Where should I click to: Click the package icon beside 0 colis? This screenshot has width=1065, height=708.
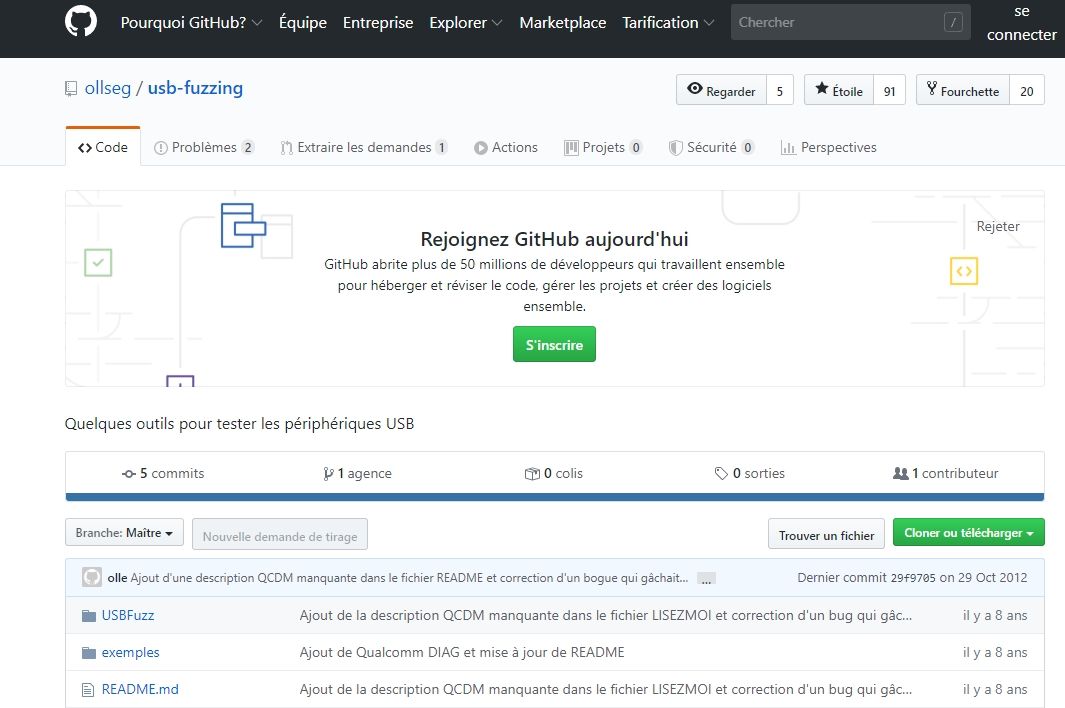532,474
